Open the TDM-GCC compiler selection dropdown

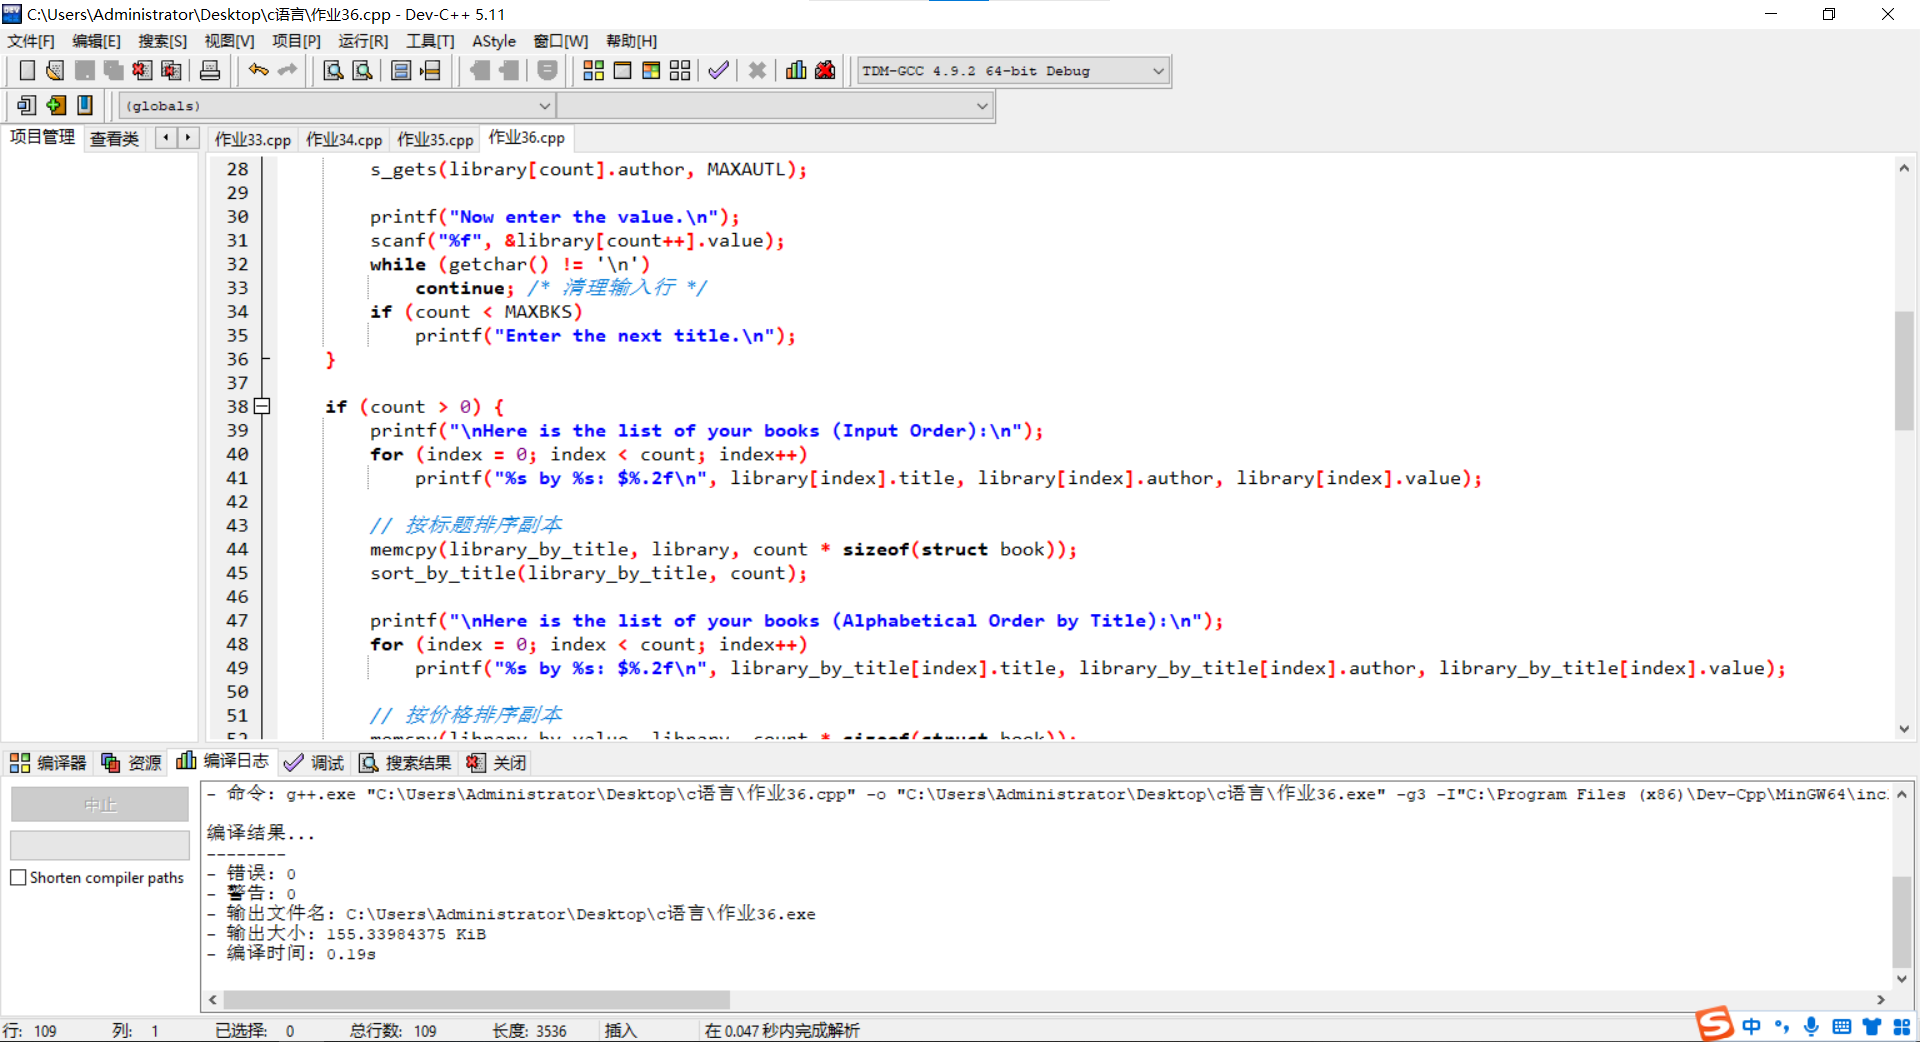tap(1158, 71)
